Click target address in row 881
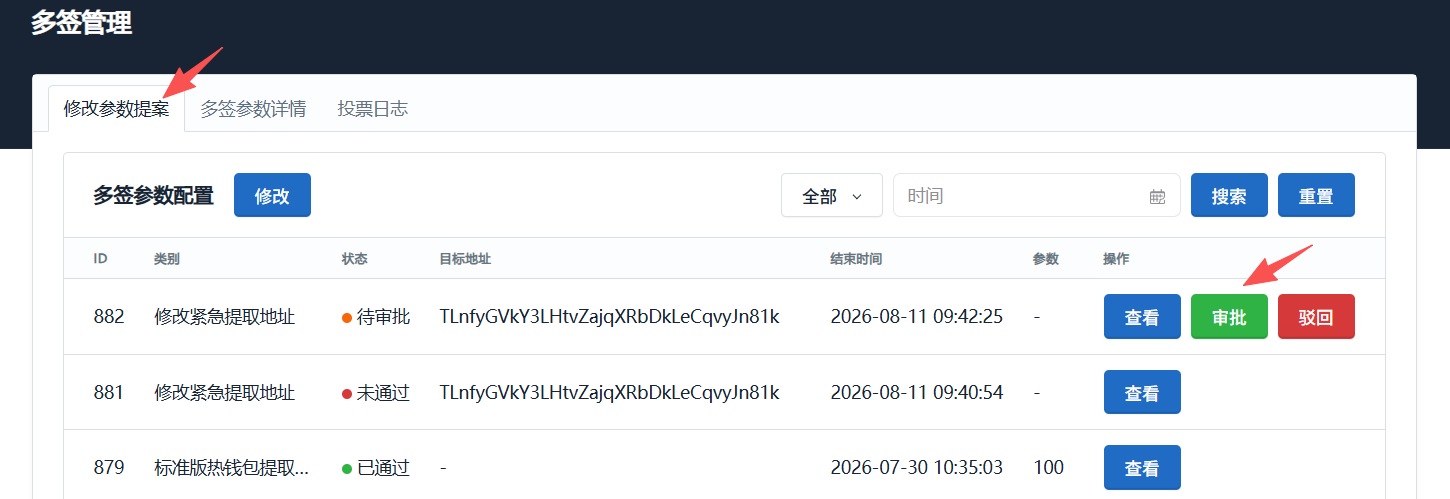1450x499 pixels. tap(609, 392)
